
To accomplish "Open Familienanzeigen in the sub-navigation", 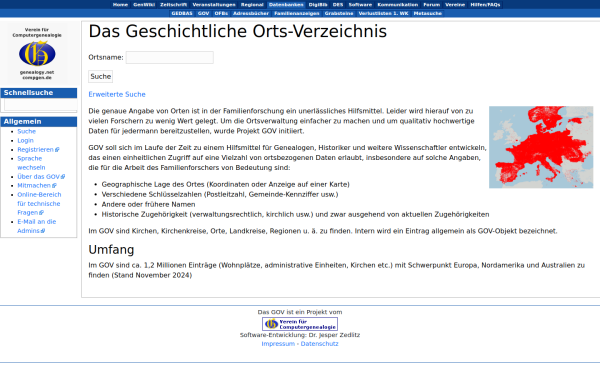I will 297,13.
